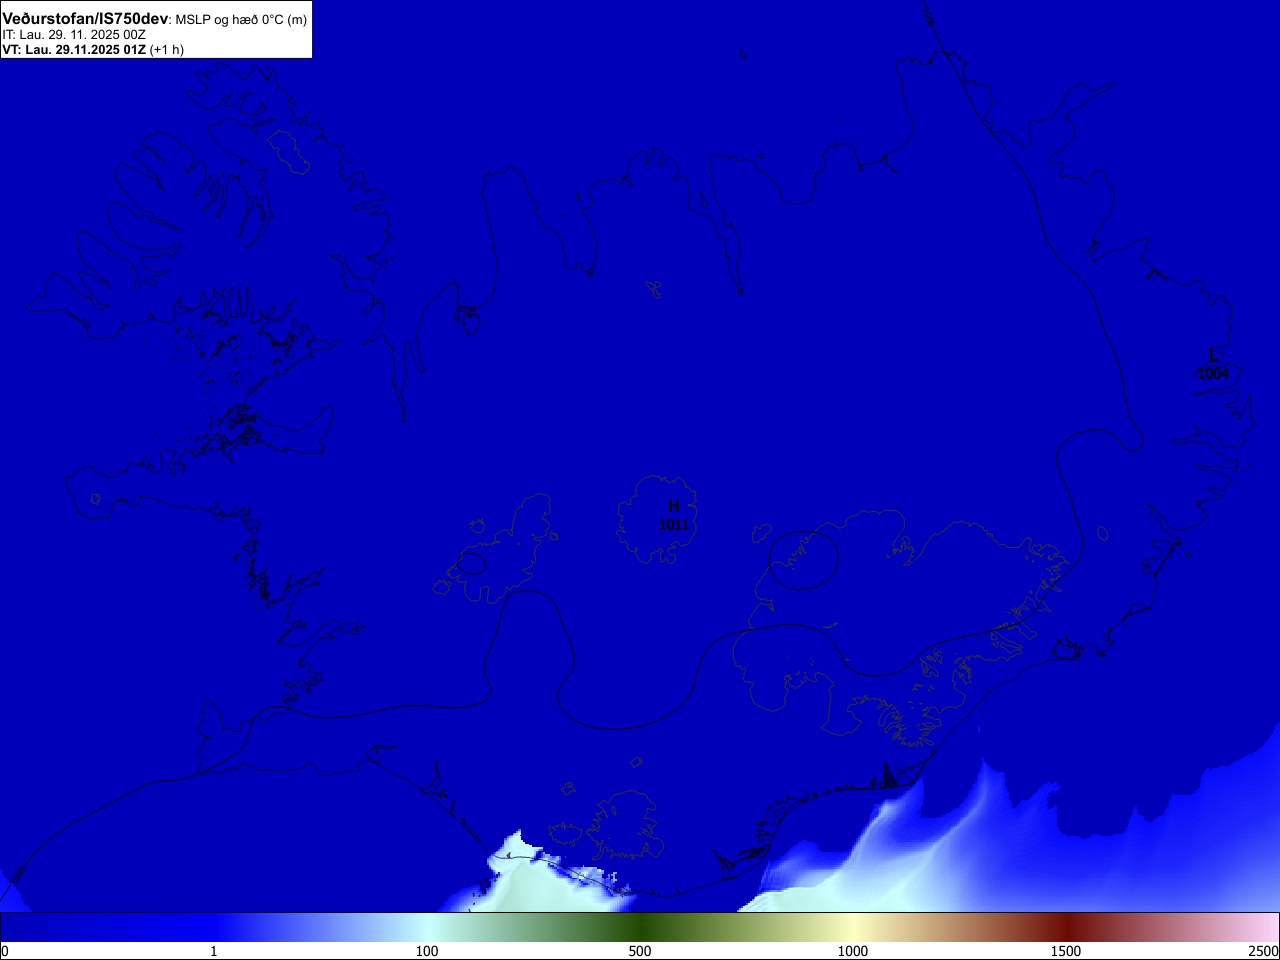Click the 'MSLP og hæð 0°C (m)' label
Viewport: 1280px width, 960px height.
[x=241, y=20]
